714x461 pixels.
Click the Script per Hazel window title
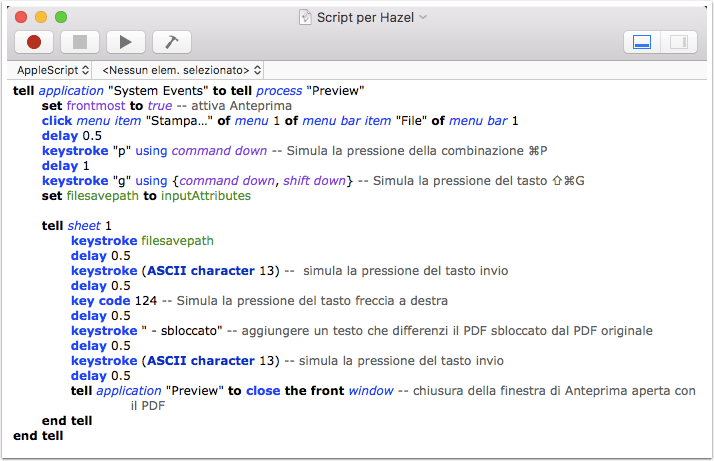(365, 17)
